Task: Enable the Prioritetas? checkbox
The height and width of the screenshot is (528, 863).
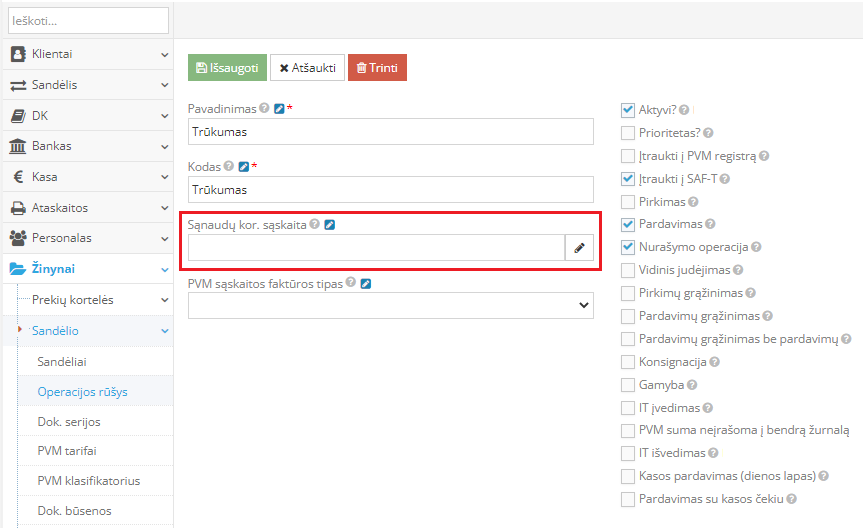Action: [628, 133]
